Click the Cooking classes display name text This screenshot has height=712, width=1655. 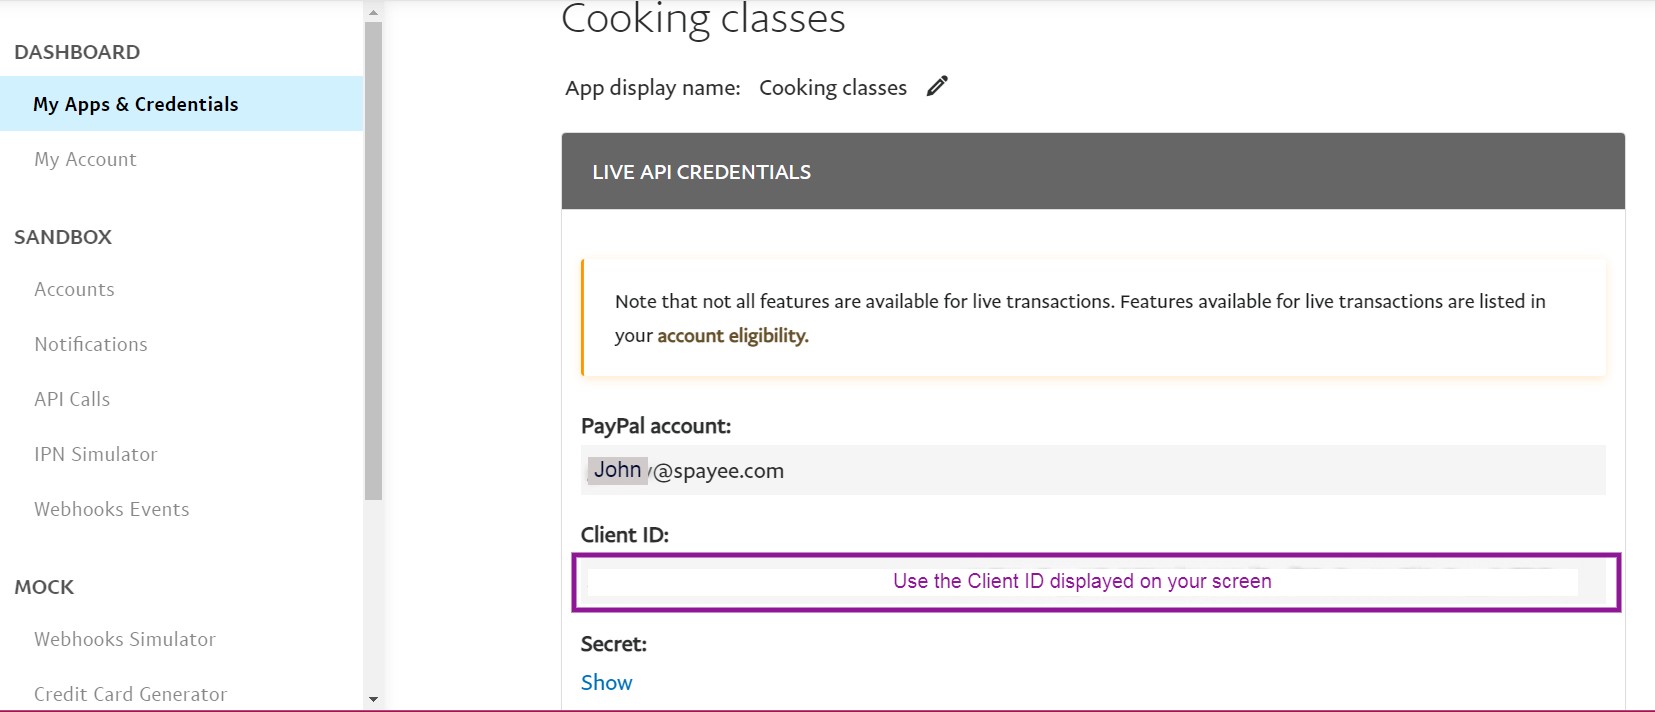click(x=833, y=87)
